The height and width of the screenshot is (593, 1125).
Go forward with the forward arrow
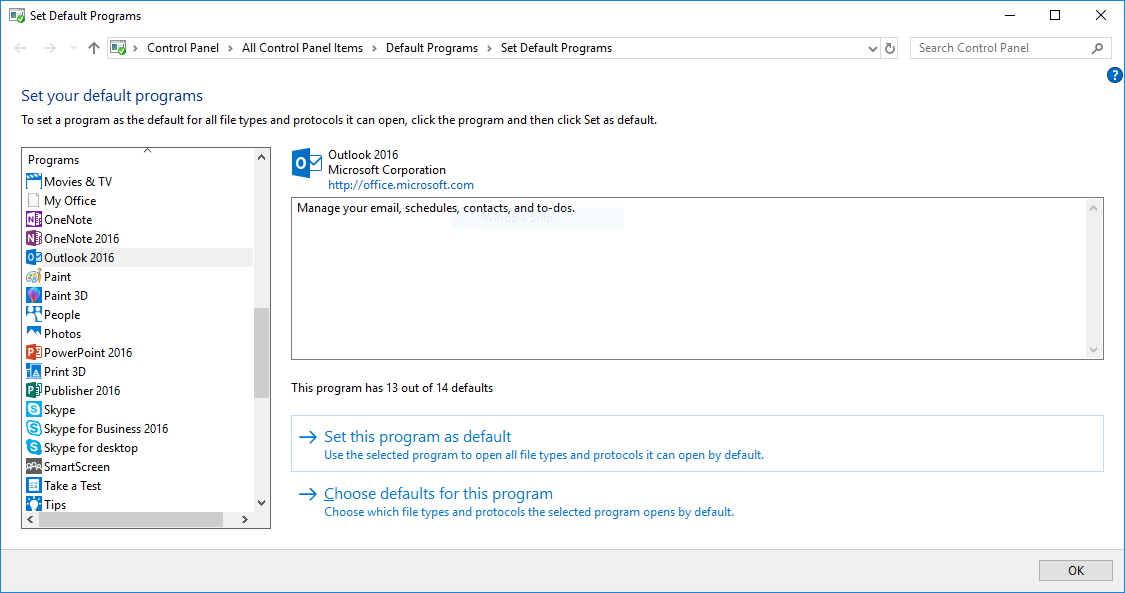point(50,48)
